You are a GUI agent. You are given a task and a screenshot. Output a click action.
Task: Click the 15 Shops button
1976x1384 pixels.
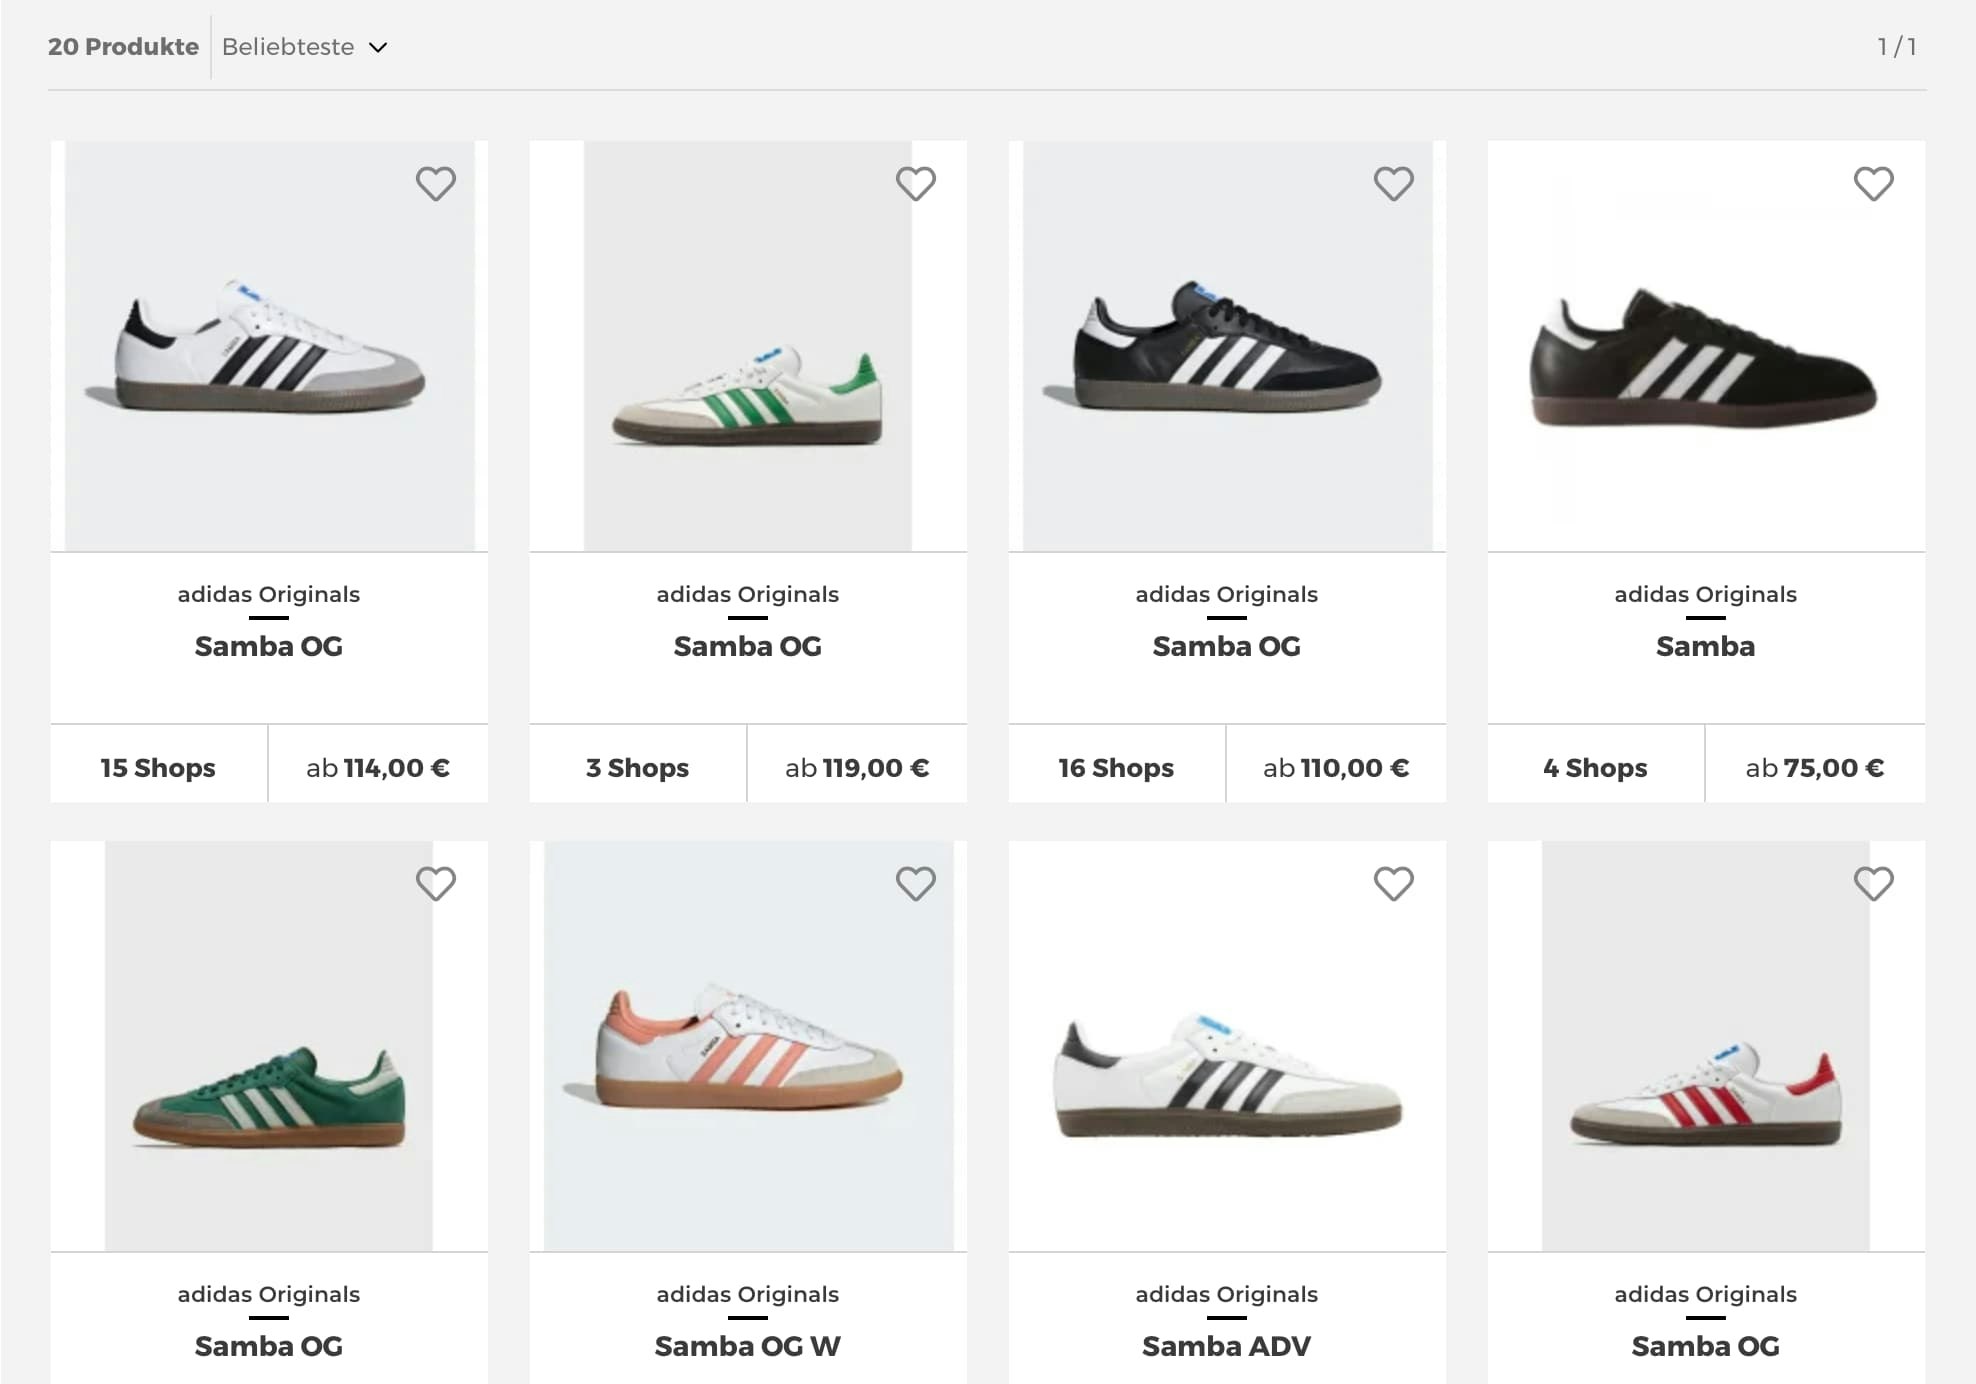tap(158, 764)
